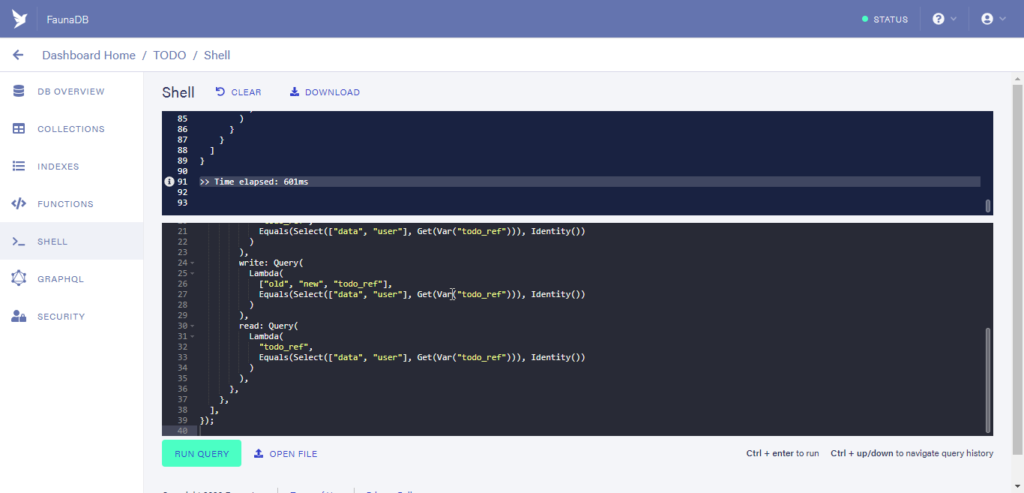Screen dimensions: 1024x493
Task: Click line number 89 in the output
Action: point(182,161)
